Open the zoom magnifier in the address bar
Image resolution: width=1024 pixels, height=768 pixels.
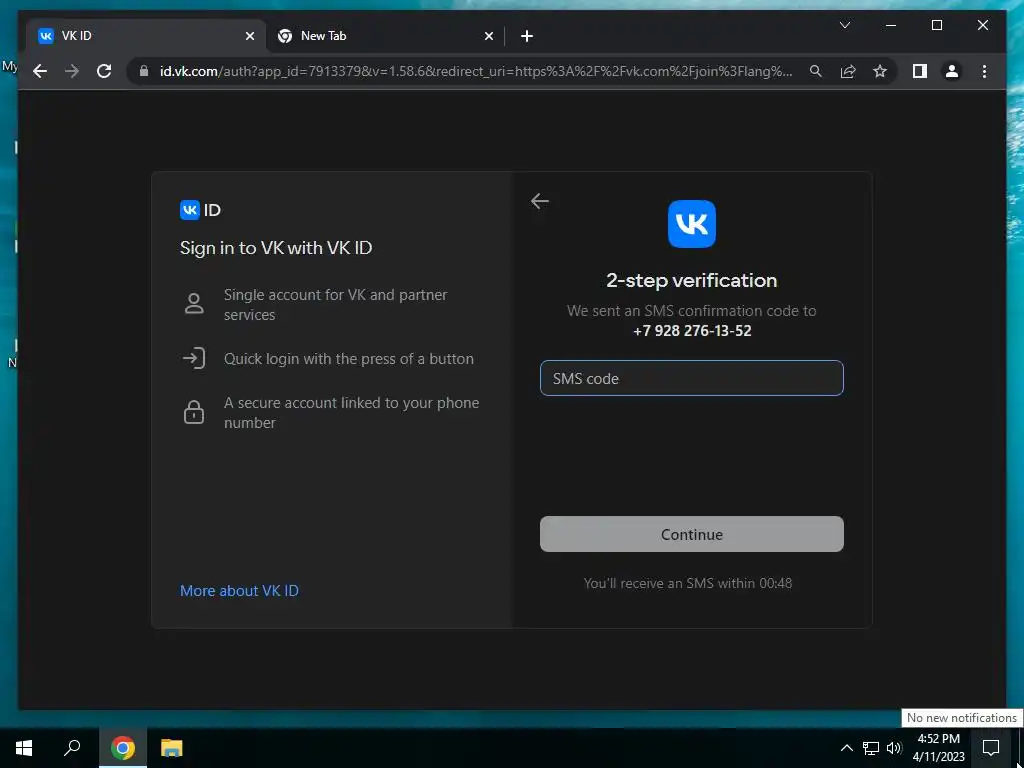816,71
